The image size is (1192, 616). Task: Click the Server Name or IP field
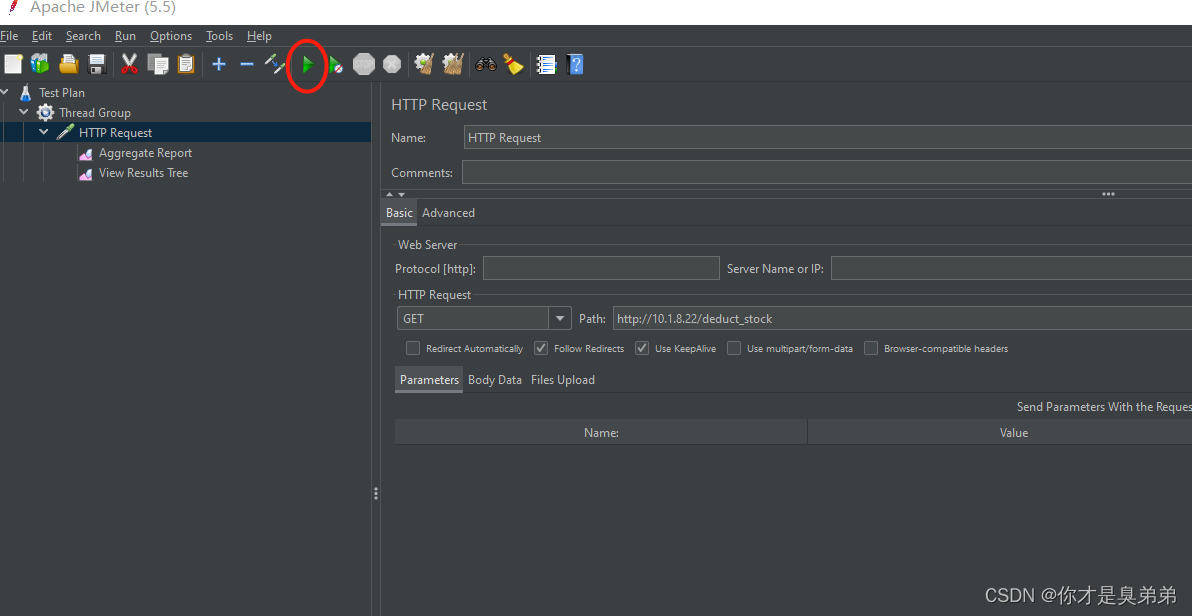coord(1012,268)
